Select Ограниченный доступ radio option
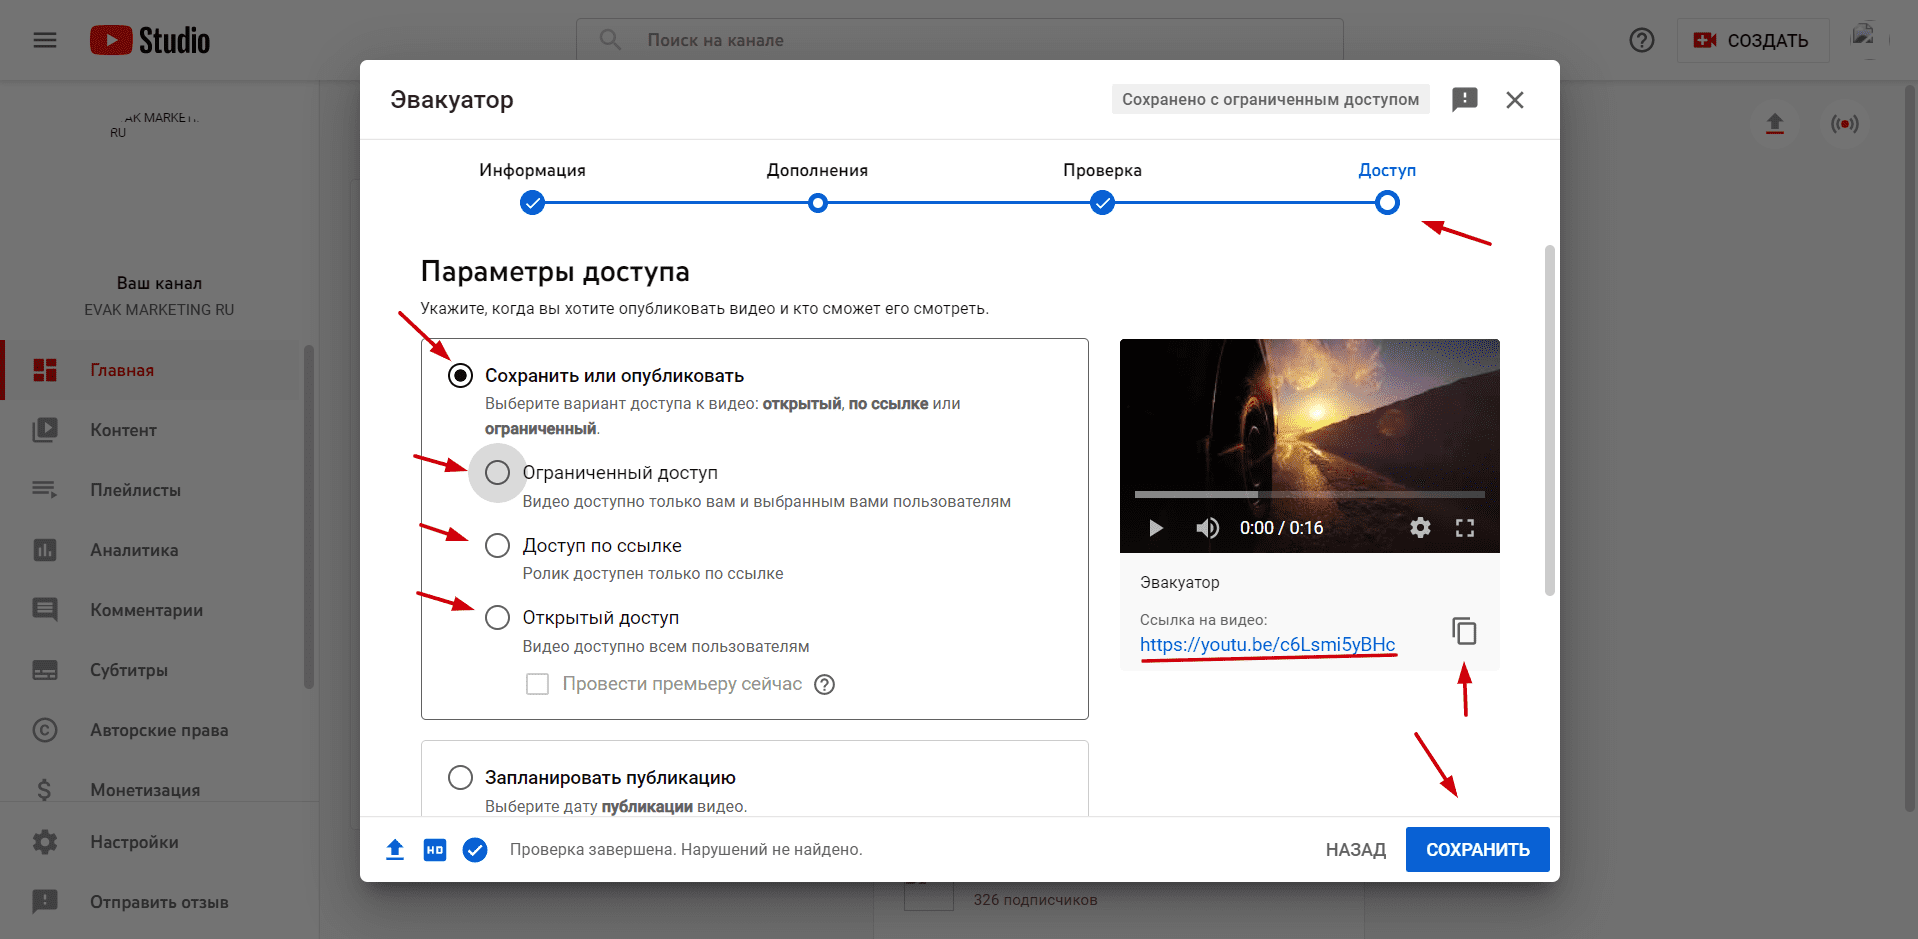1918x939 pixels. click(497, 473)
